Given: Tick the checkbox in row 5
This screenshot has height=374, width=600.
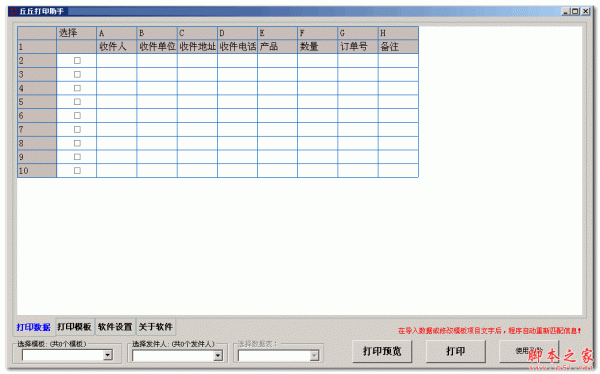Looking at the screenshot, I should pyautogui.click(x=77, y=101).
